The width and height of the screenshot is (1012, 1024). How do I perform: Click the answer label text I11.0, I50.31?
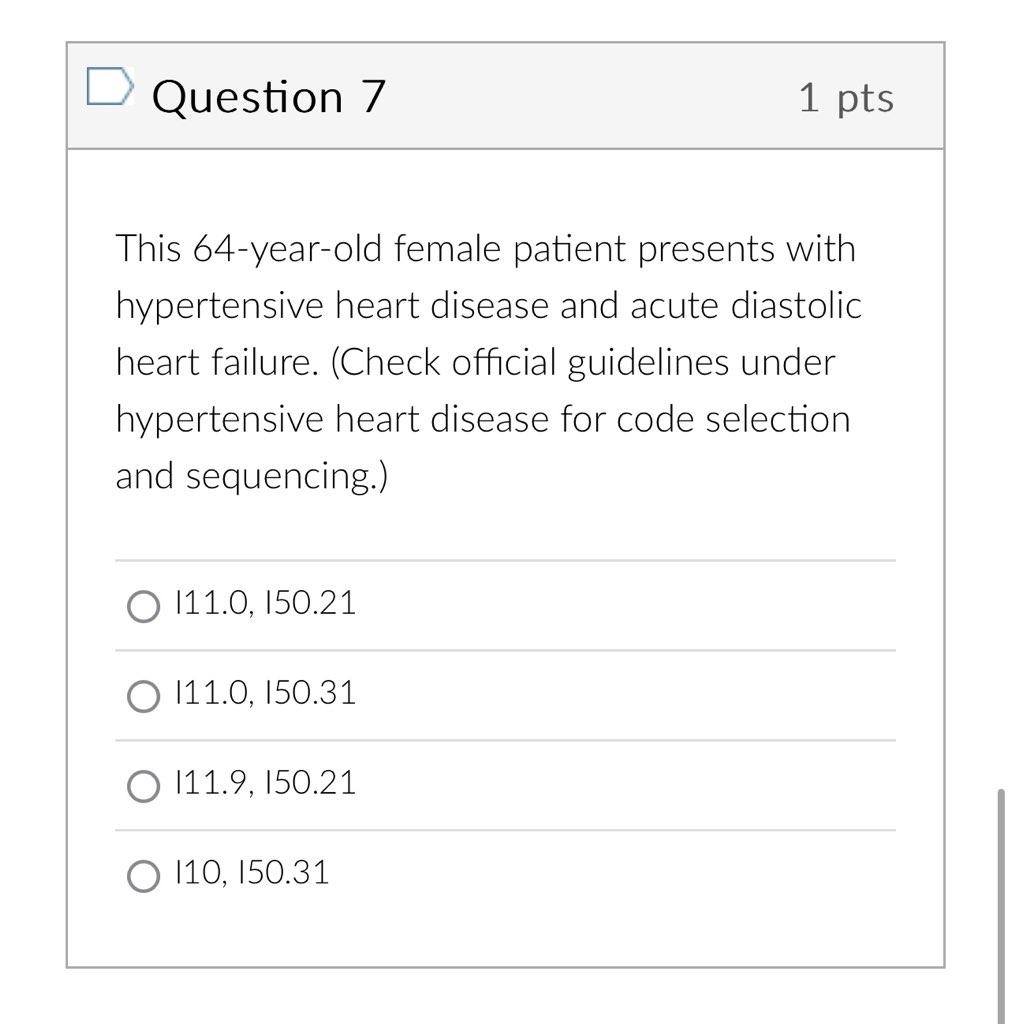pos(264,693)
